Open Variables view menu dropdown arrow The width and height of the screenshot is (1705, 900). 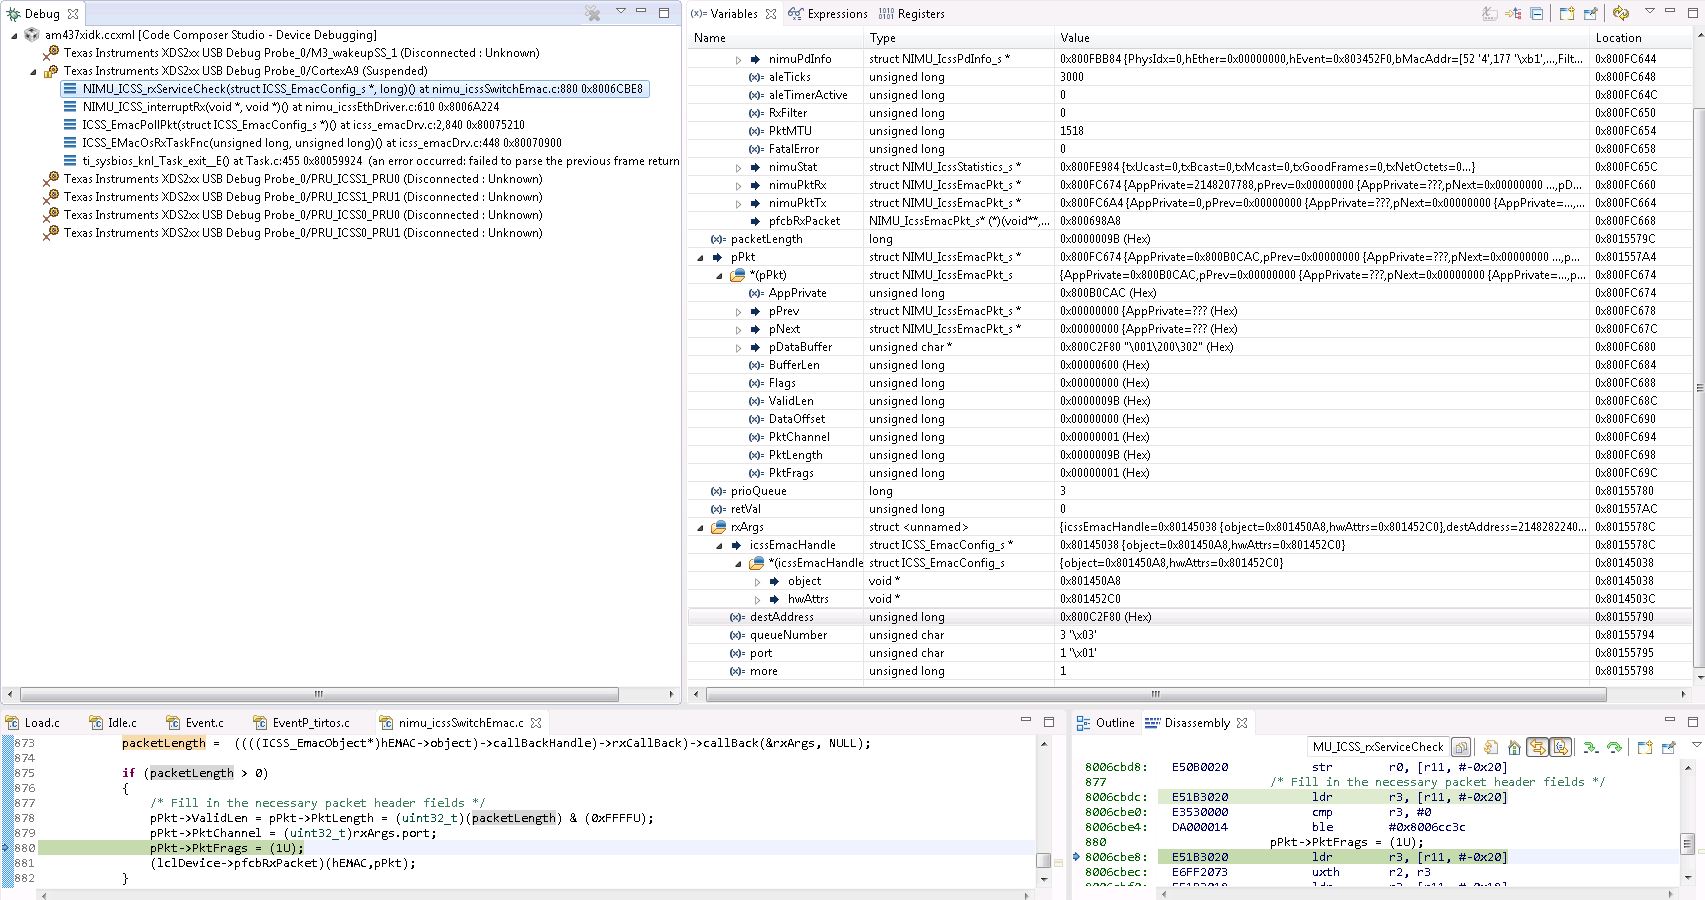[x=1649, y=12]
